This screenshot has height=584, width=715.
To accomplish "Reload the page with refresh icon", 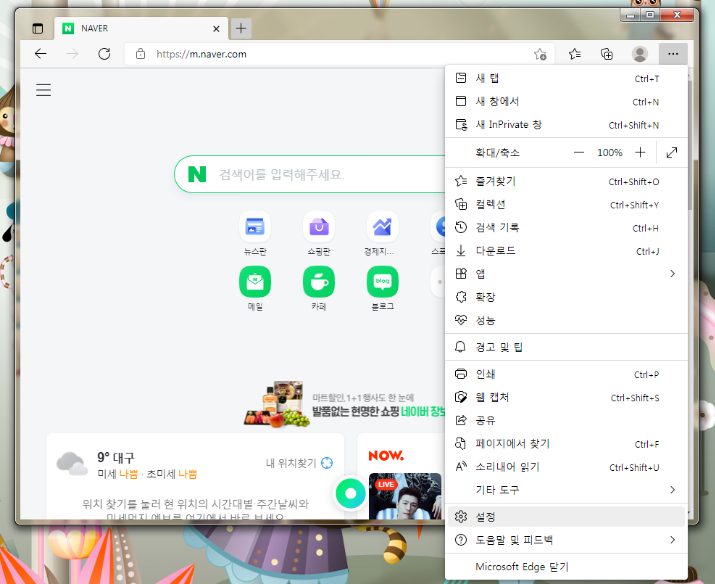I will [104, 54].
